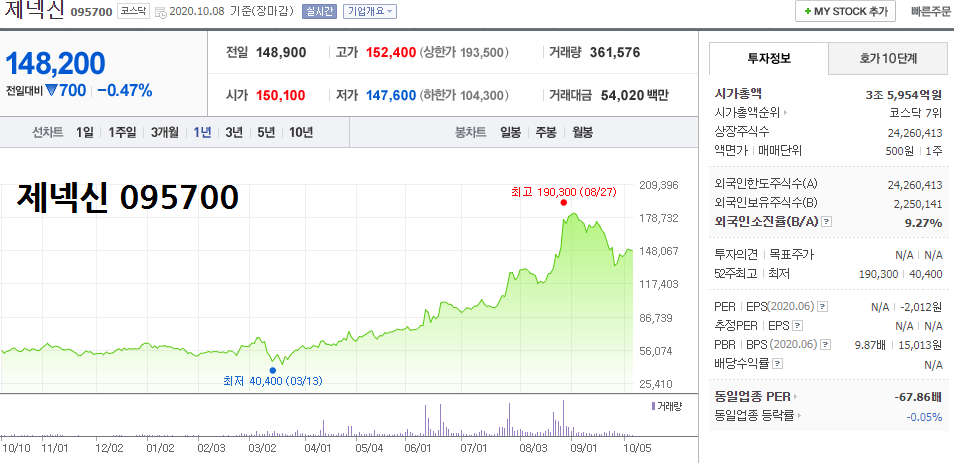Select the 1년 line chart period
Image resolution: width=954 pixels, height=463 pixels.
(x=202, y=132)
